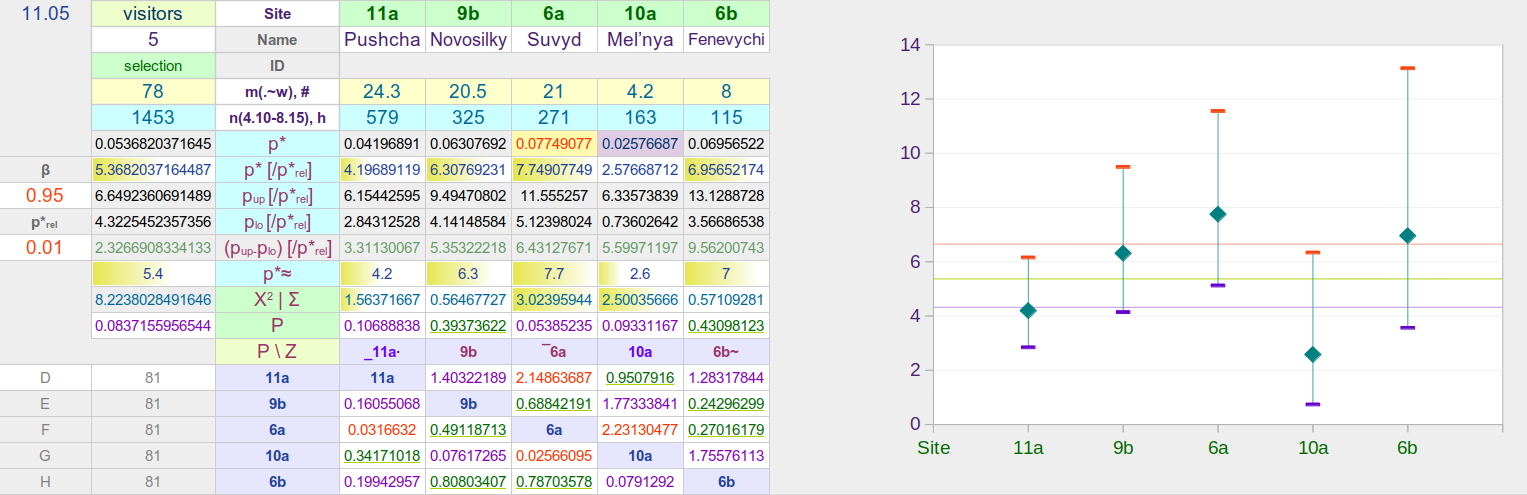Select the Pushcha site name cell
1527x495 pixels.
pos(383,40)
